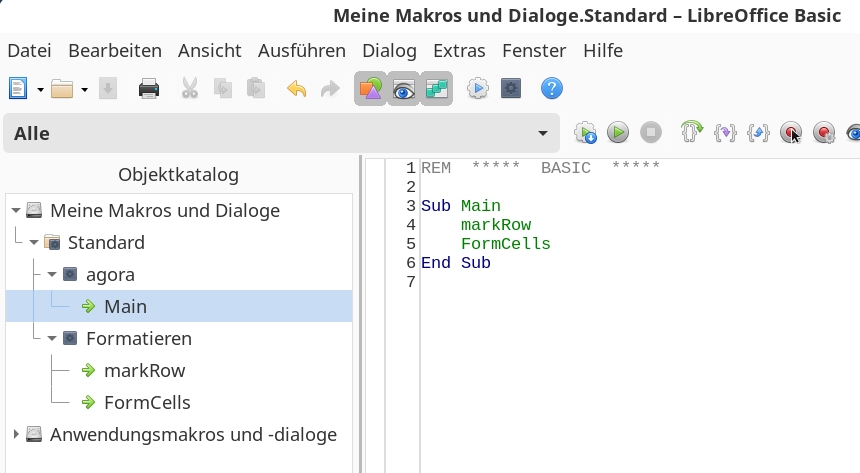Open the Ausführen menu
Image resolution: width=860 pixels, height=473 pixels.
[302, 50]
